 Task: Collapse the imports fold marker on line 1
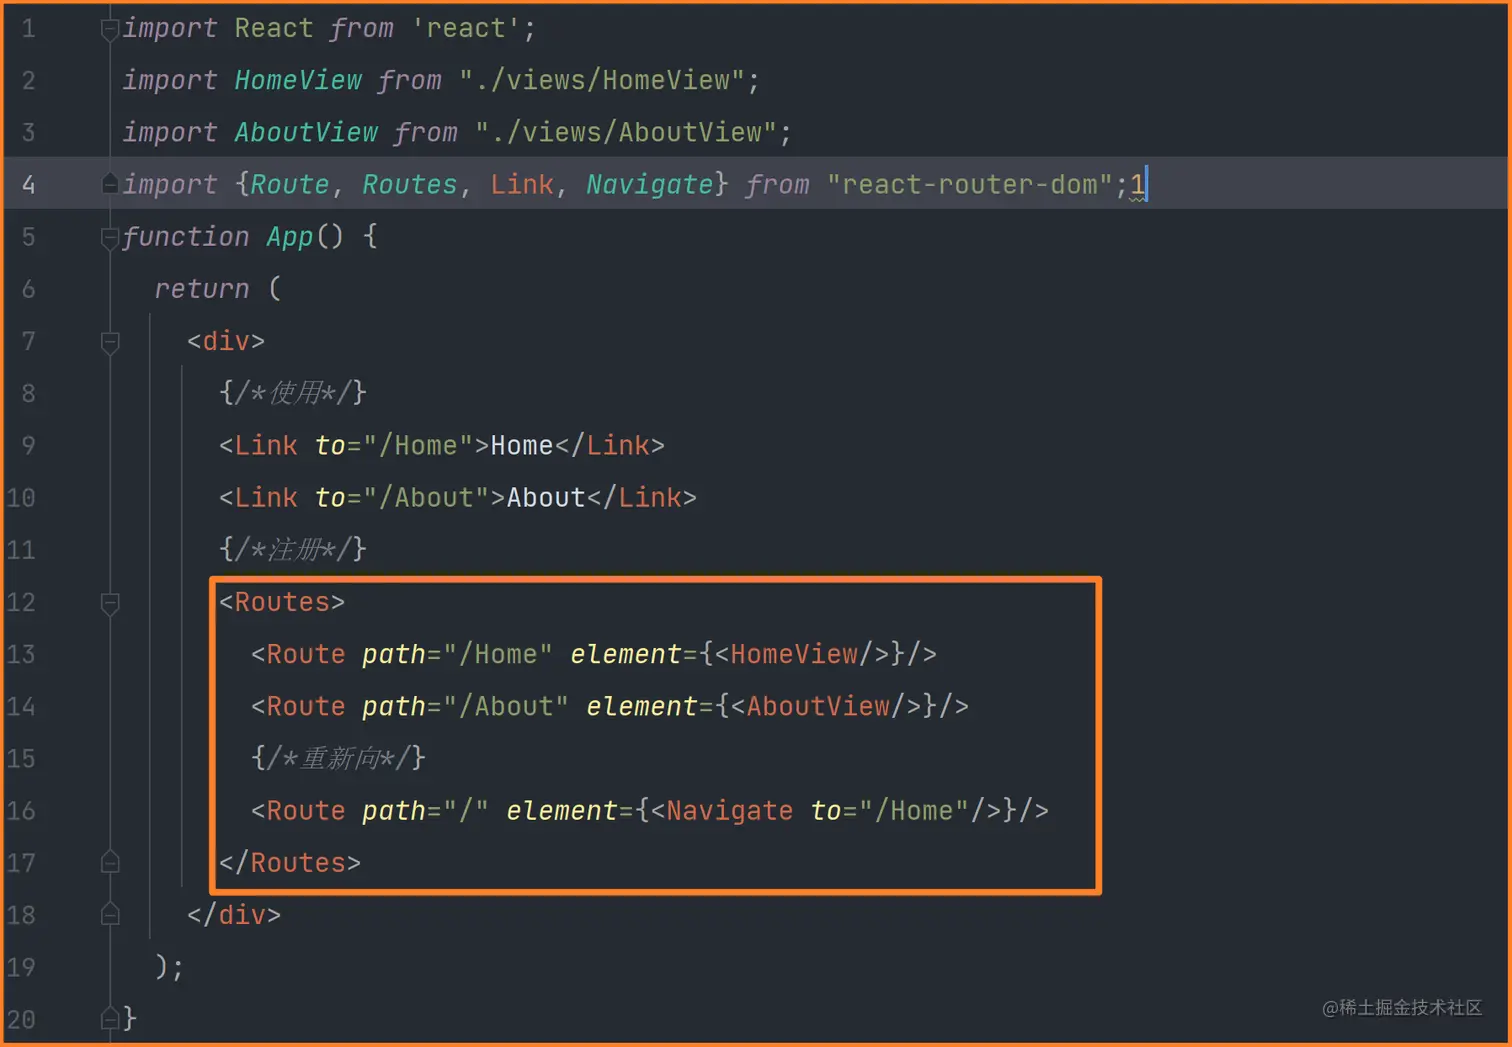coord(110,30)
